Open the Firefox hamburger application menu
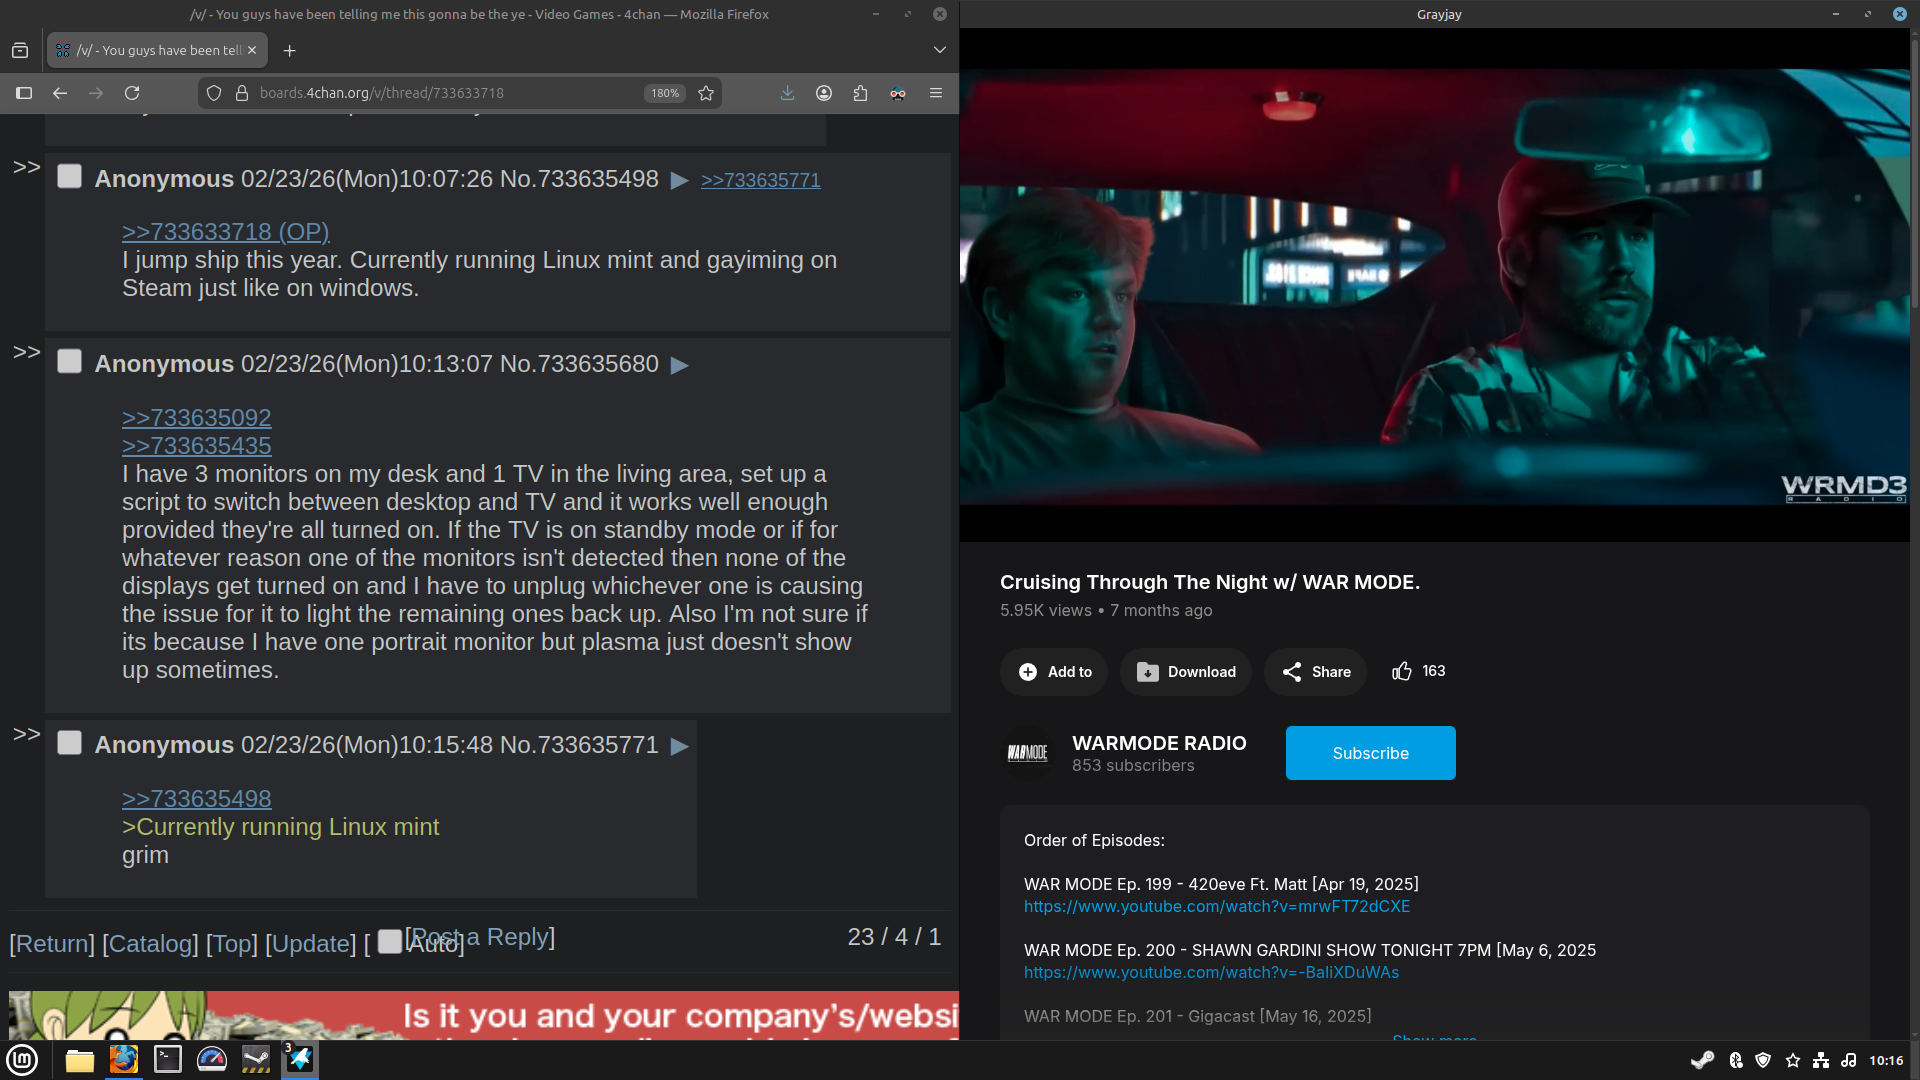This screenshot has width=1920, height=1080. 936,93
